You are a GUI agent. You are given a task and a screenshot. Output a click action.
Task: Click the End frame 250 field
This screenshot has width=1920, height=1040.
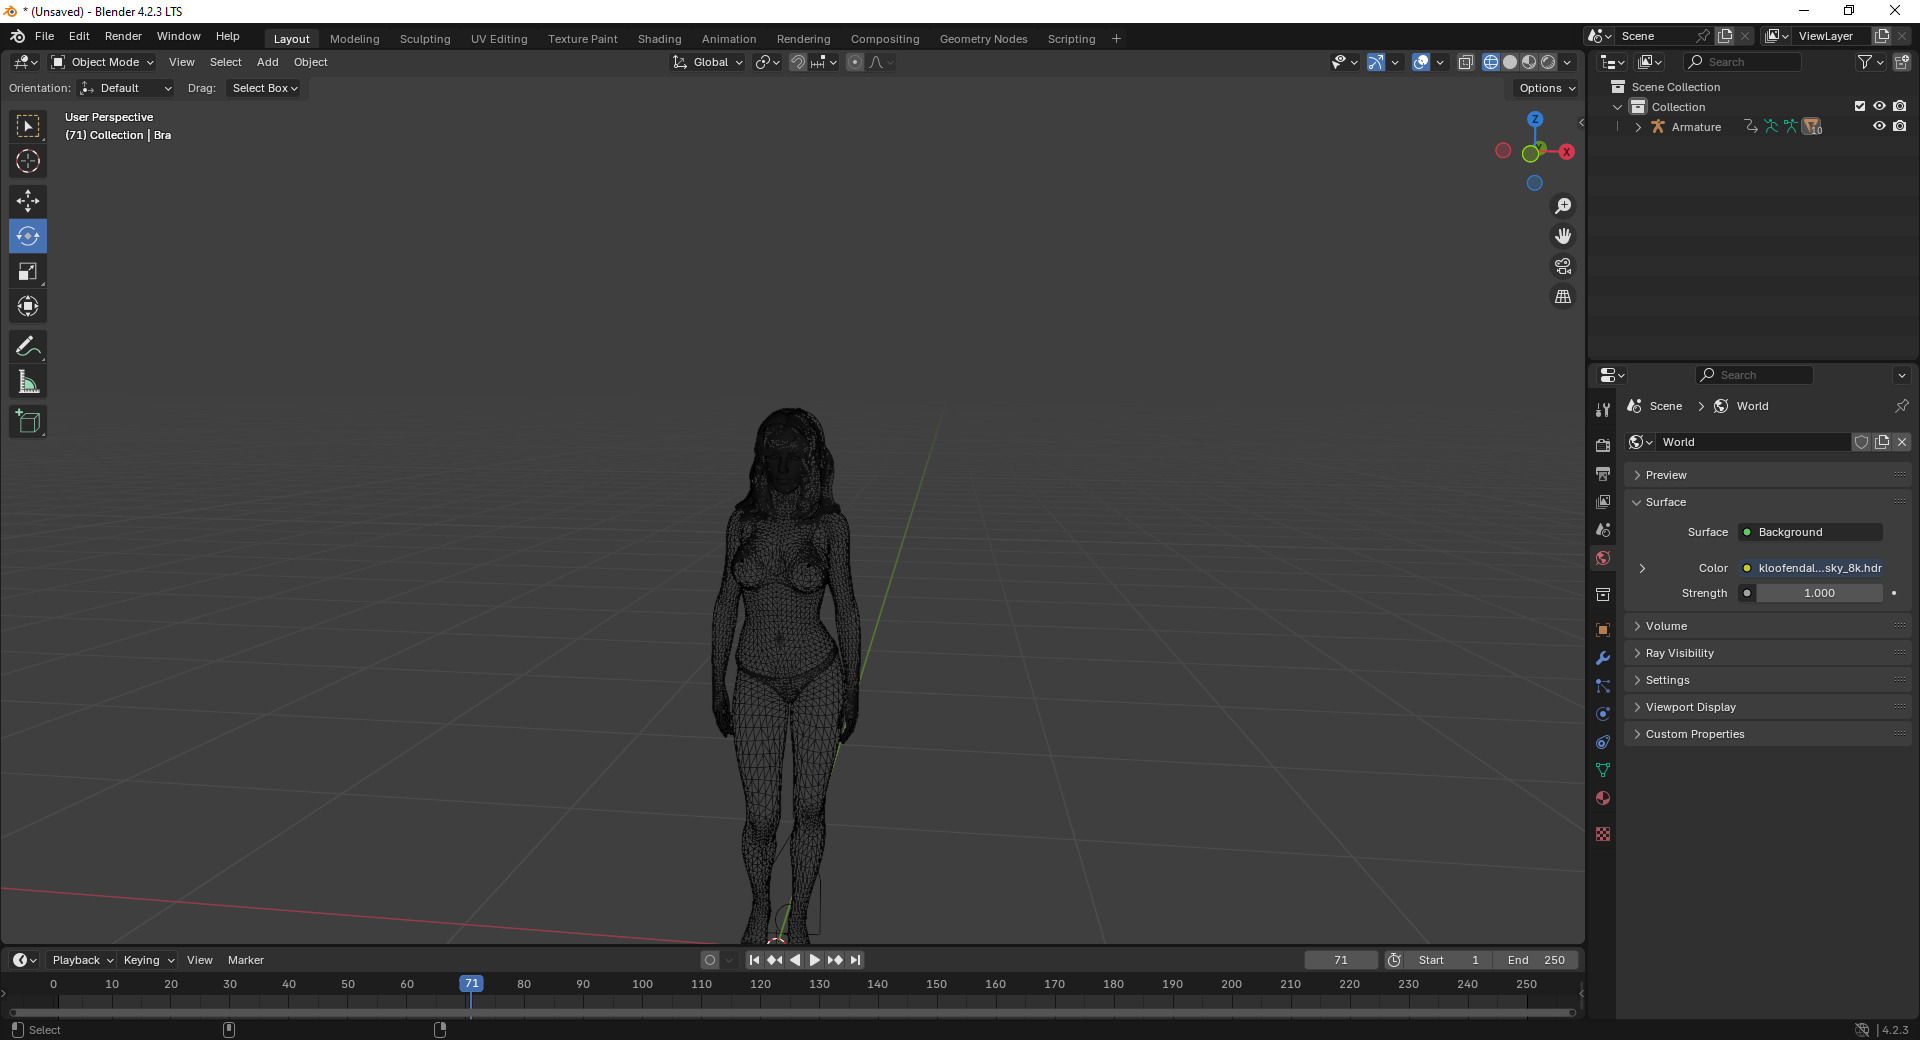(x=1537, y=960)
